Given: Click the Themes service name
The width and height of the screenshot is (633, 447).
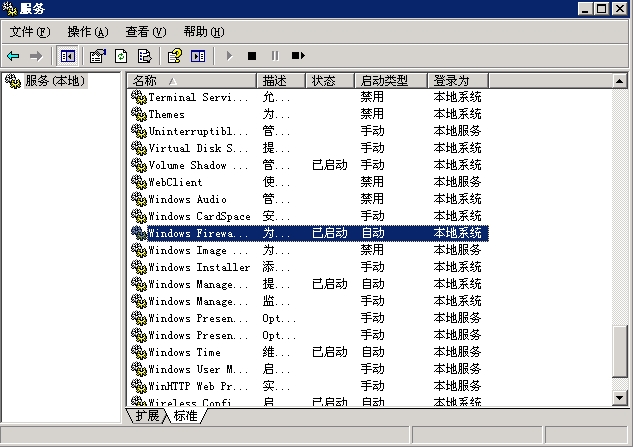Looking at the screenshot, I should (166, 114).
